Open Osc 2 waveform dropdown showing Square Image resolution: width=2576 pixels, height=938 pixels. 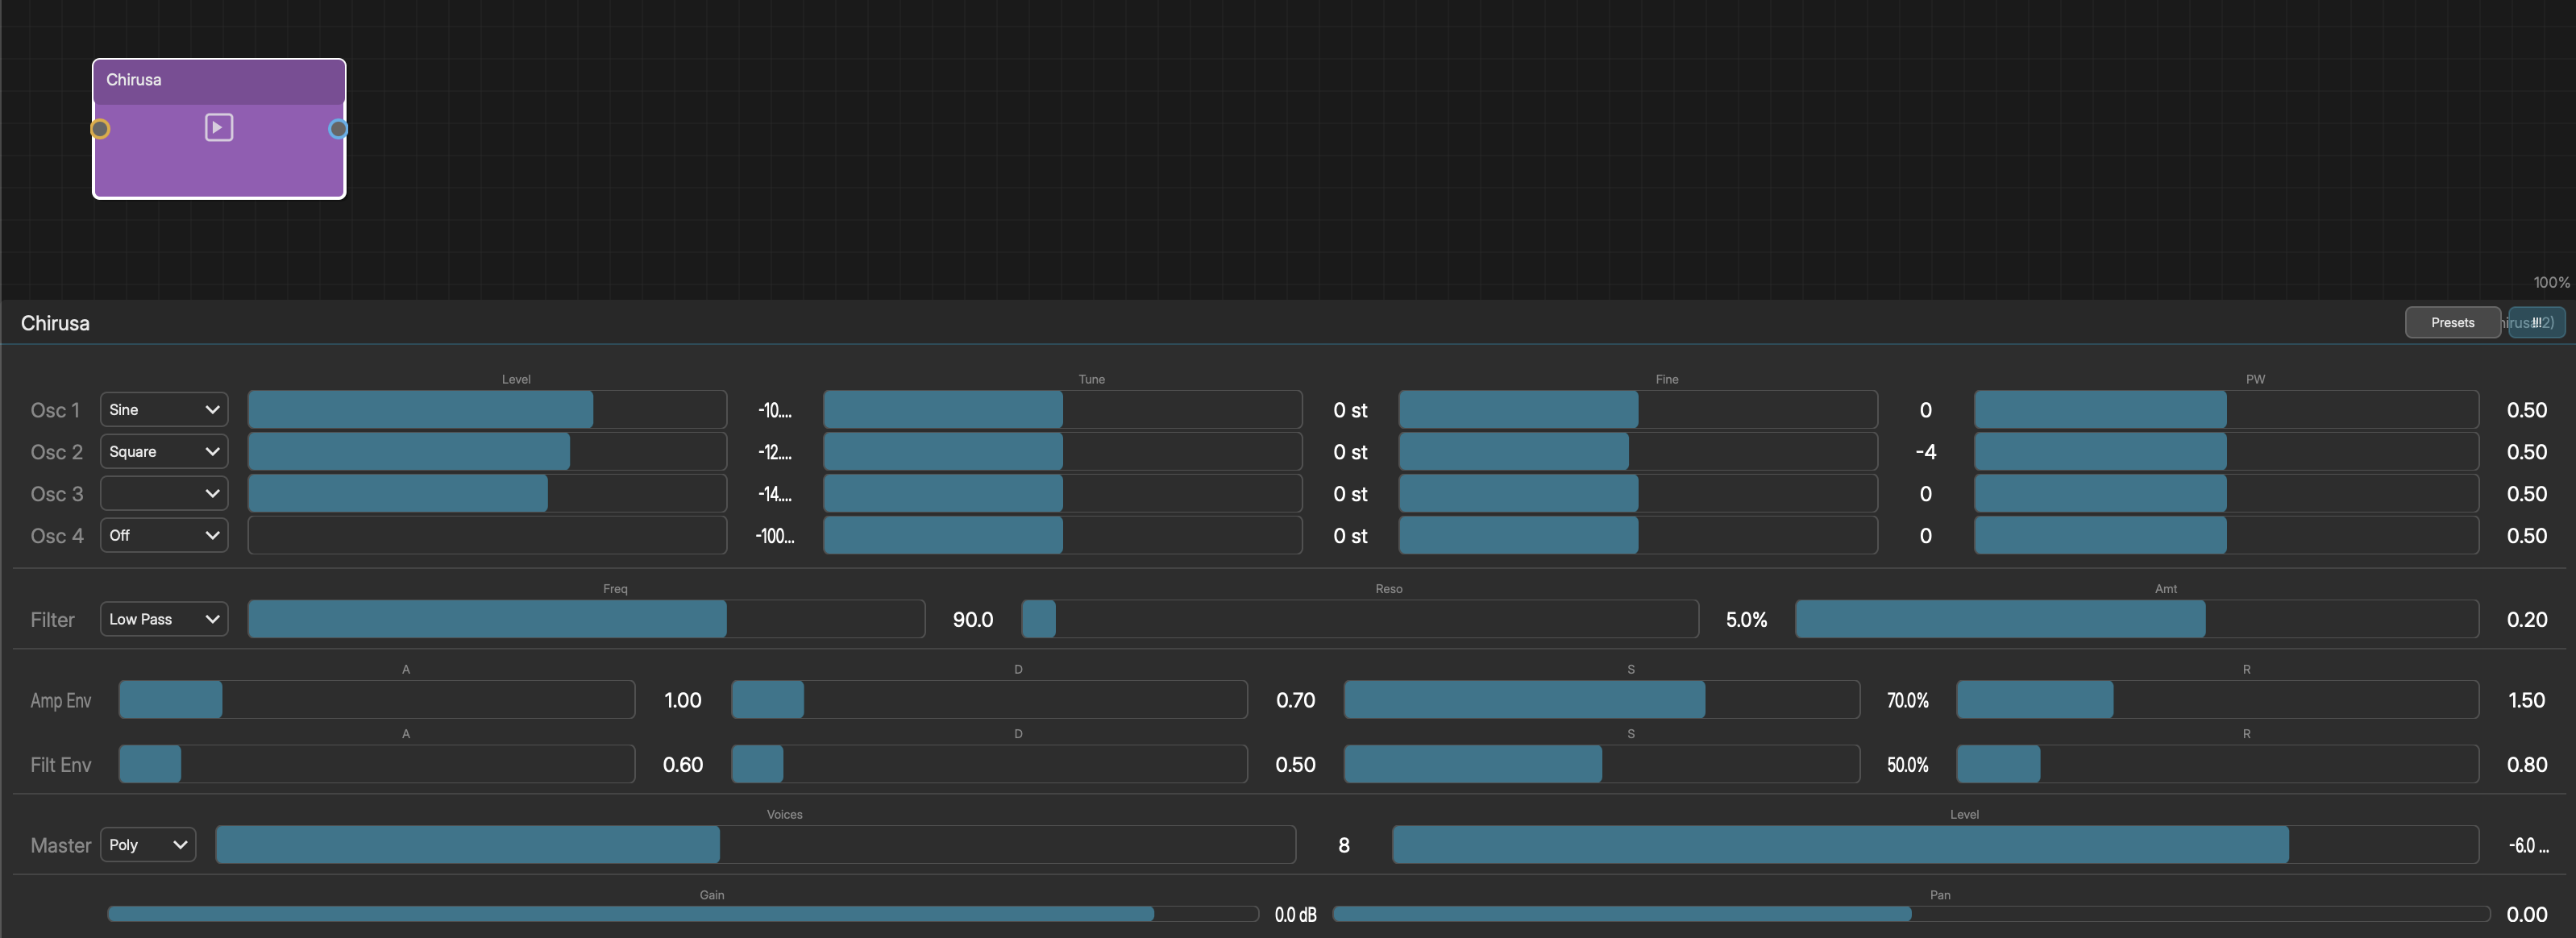tap(164, 451)
